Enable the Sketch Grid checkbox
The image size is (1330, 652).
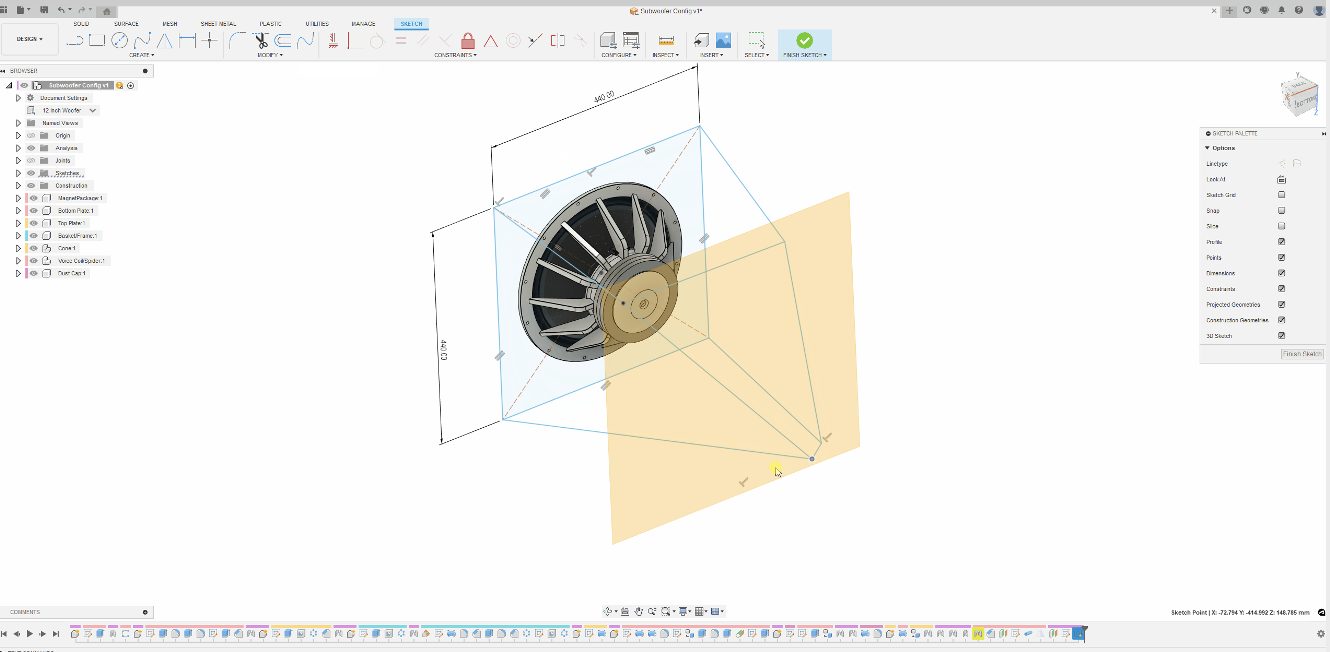[x=1281, y=195]
